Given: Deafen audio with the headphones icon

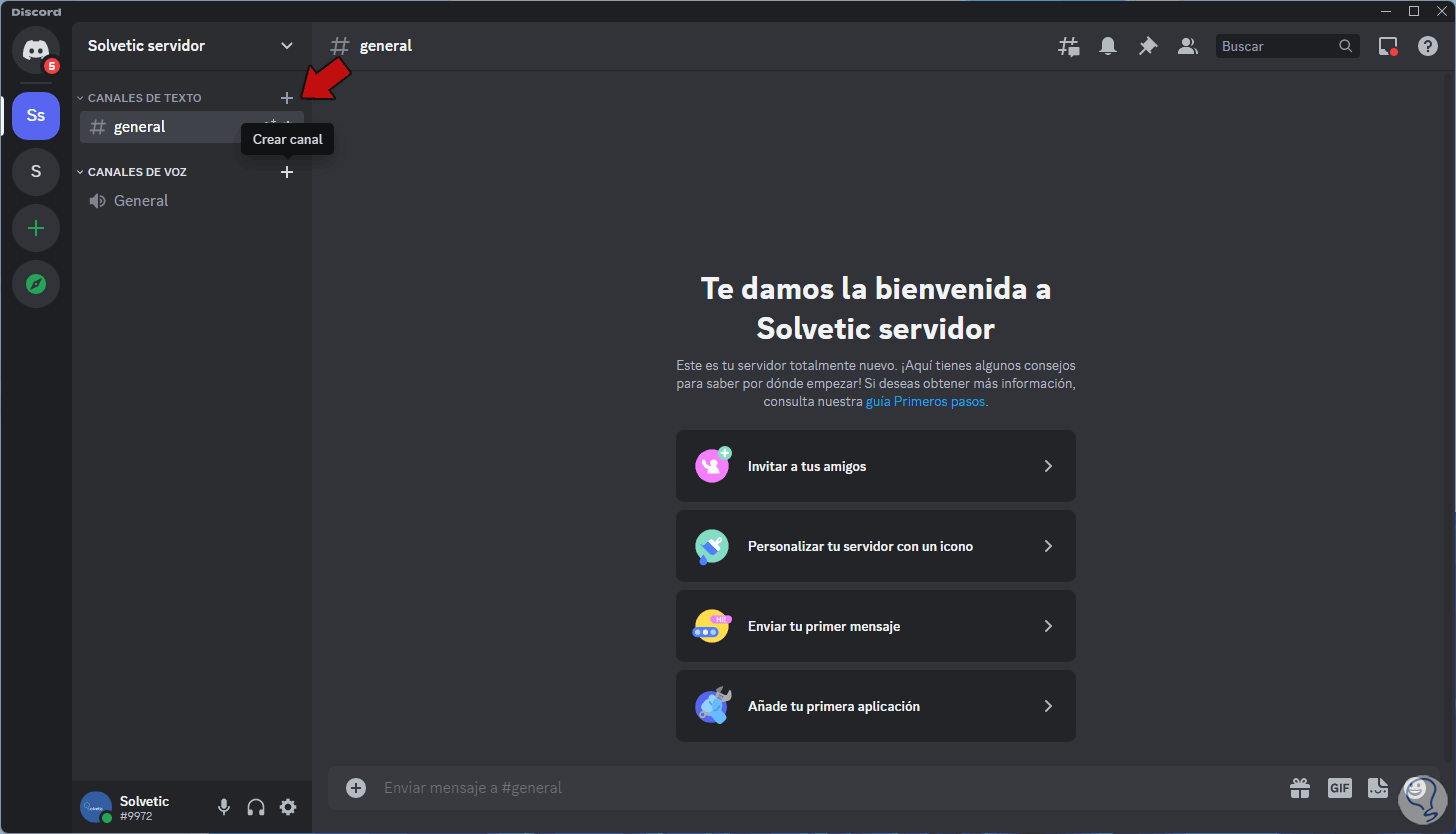Looking at the screenshot, I should click(256, 807).
